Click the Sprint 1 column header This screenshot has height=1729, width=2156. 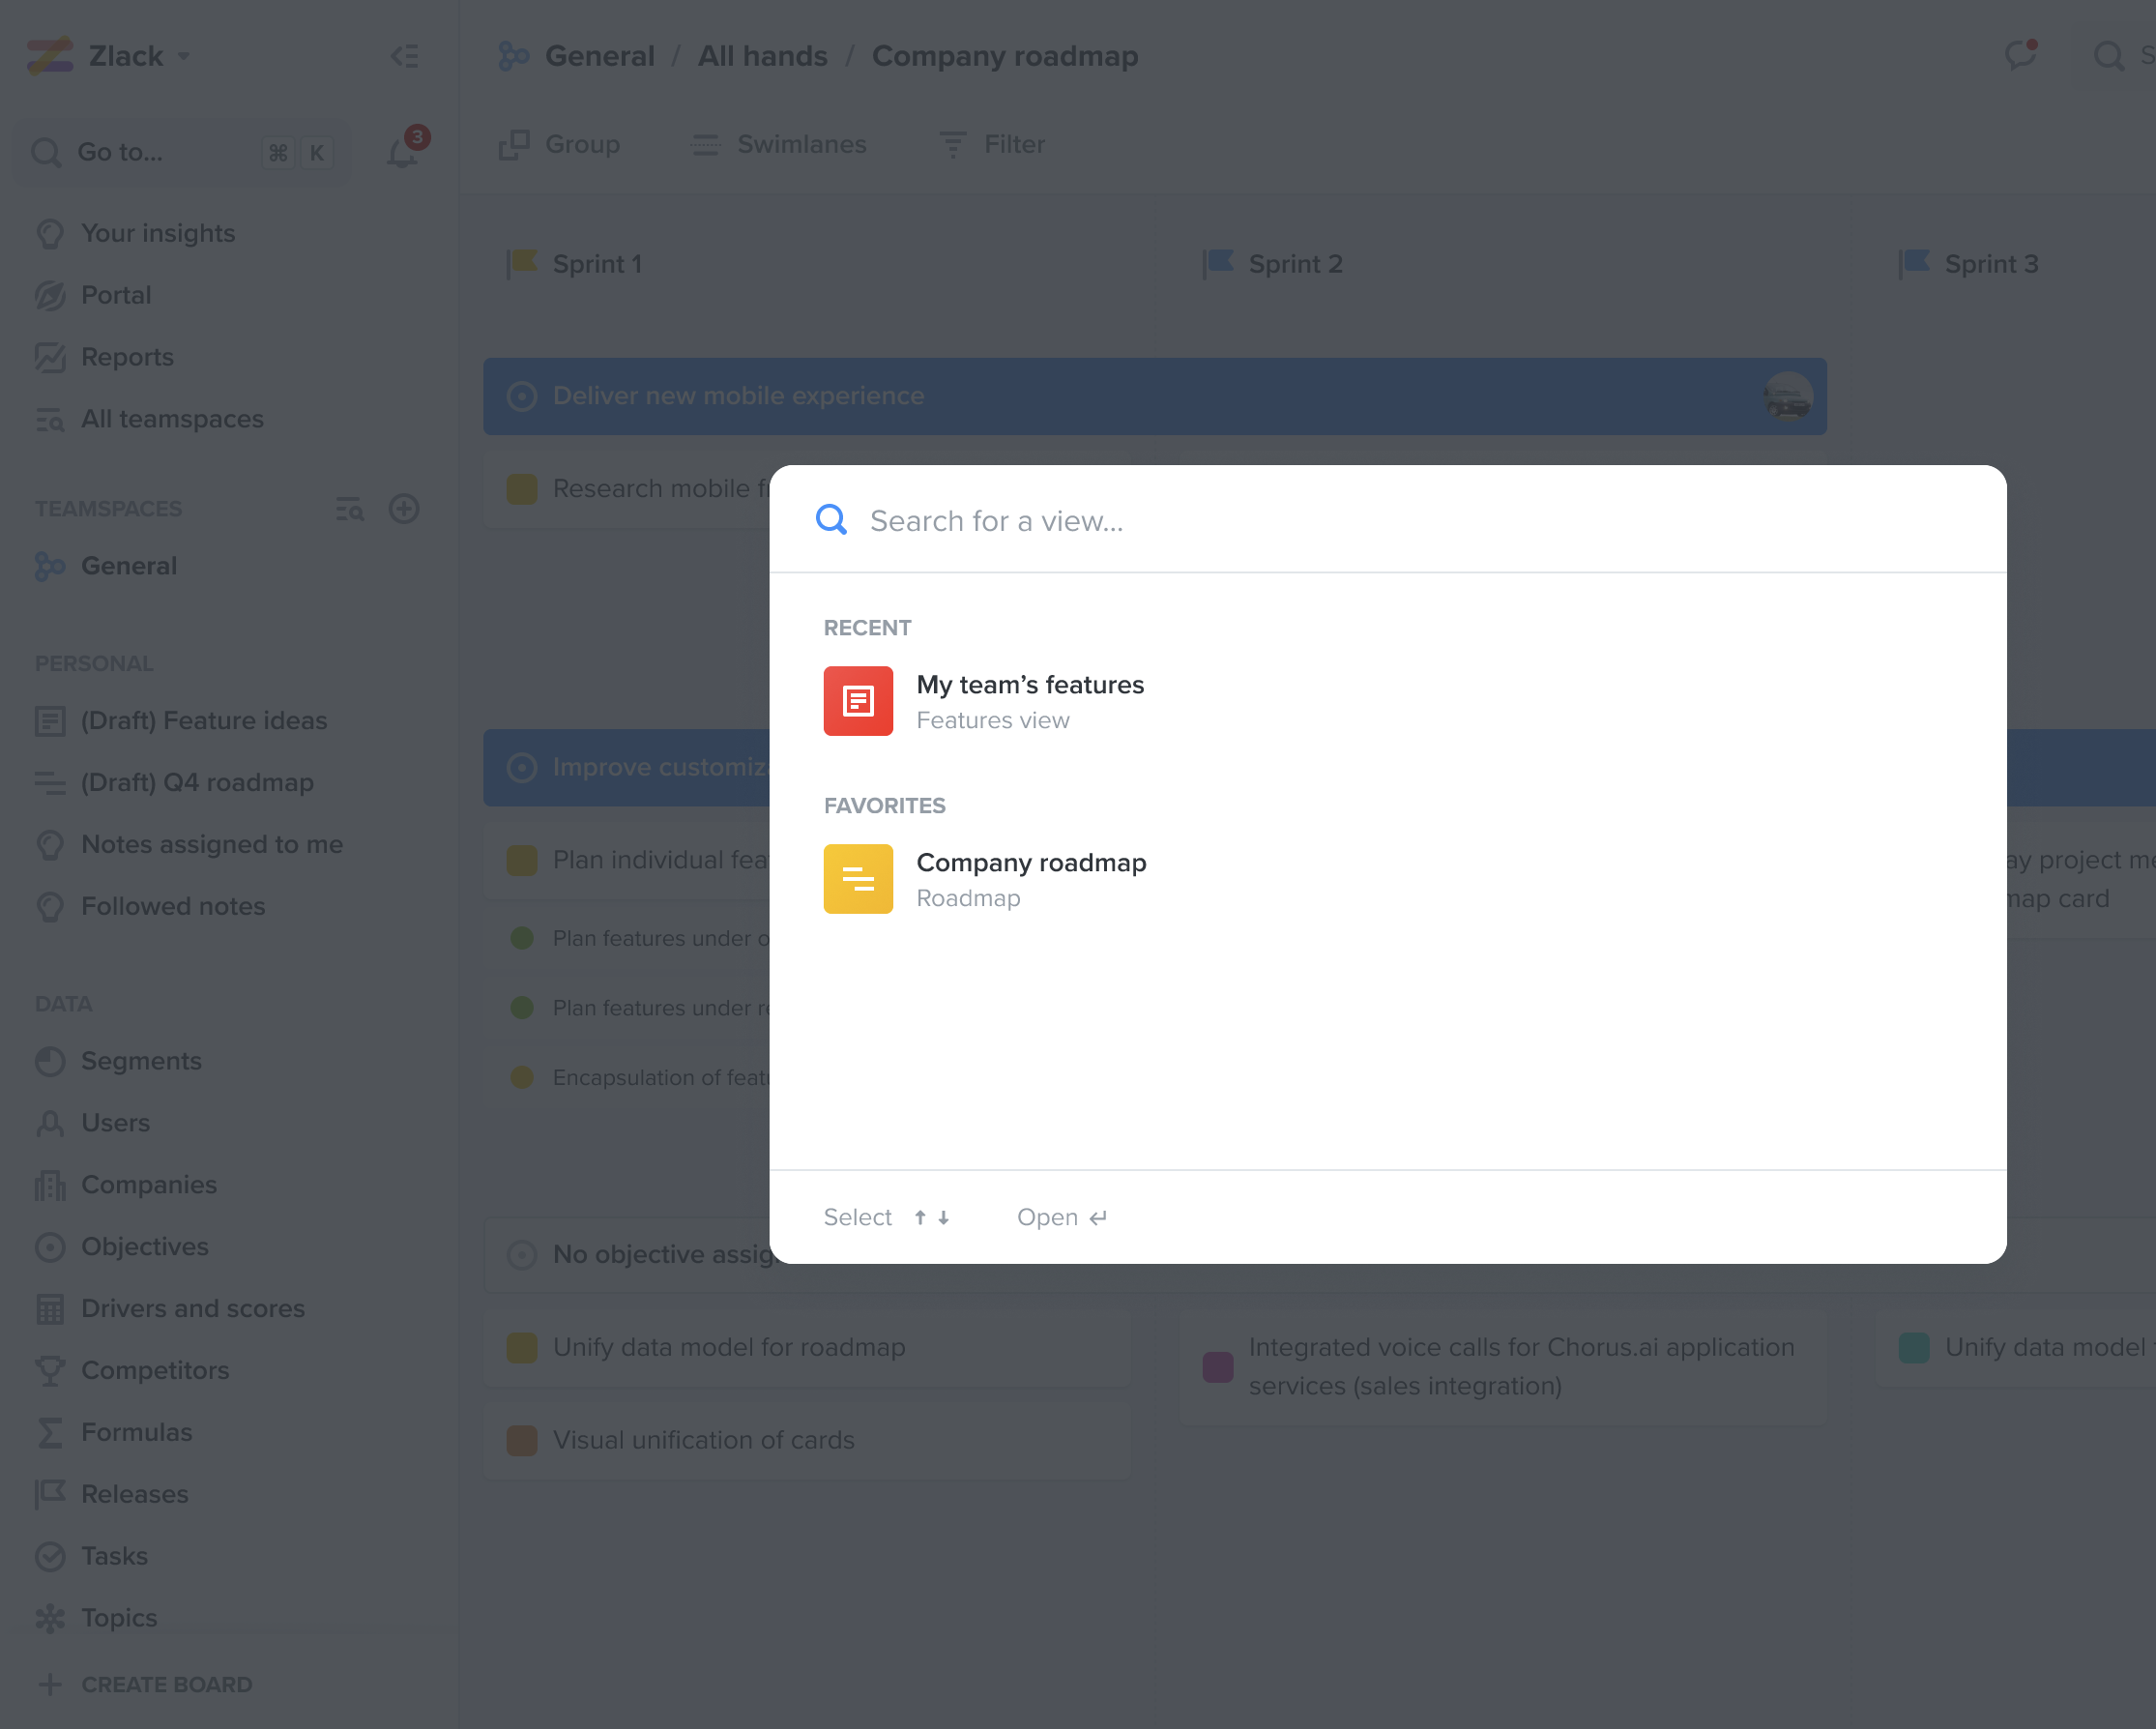click(575, 264)
